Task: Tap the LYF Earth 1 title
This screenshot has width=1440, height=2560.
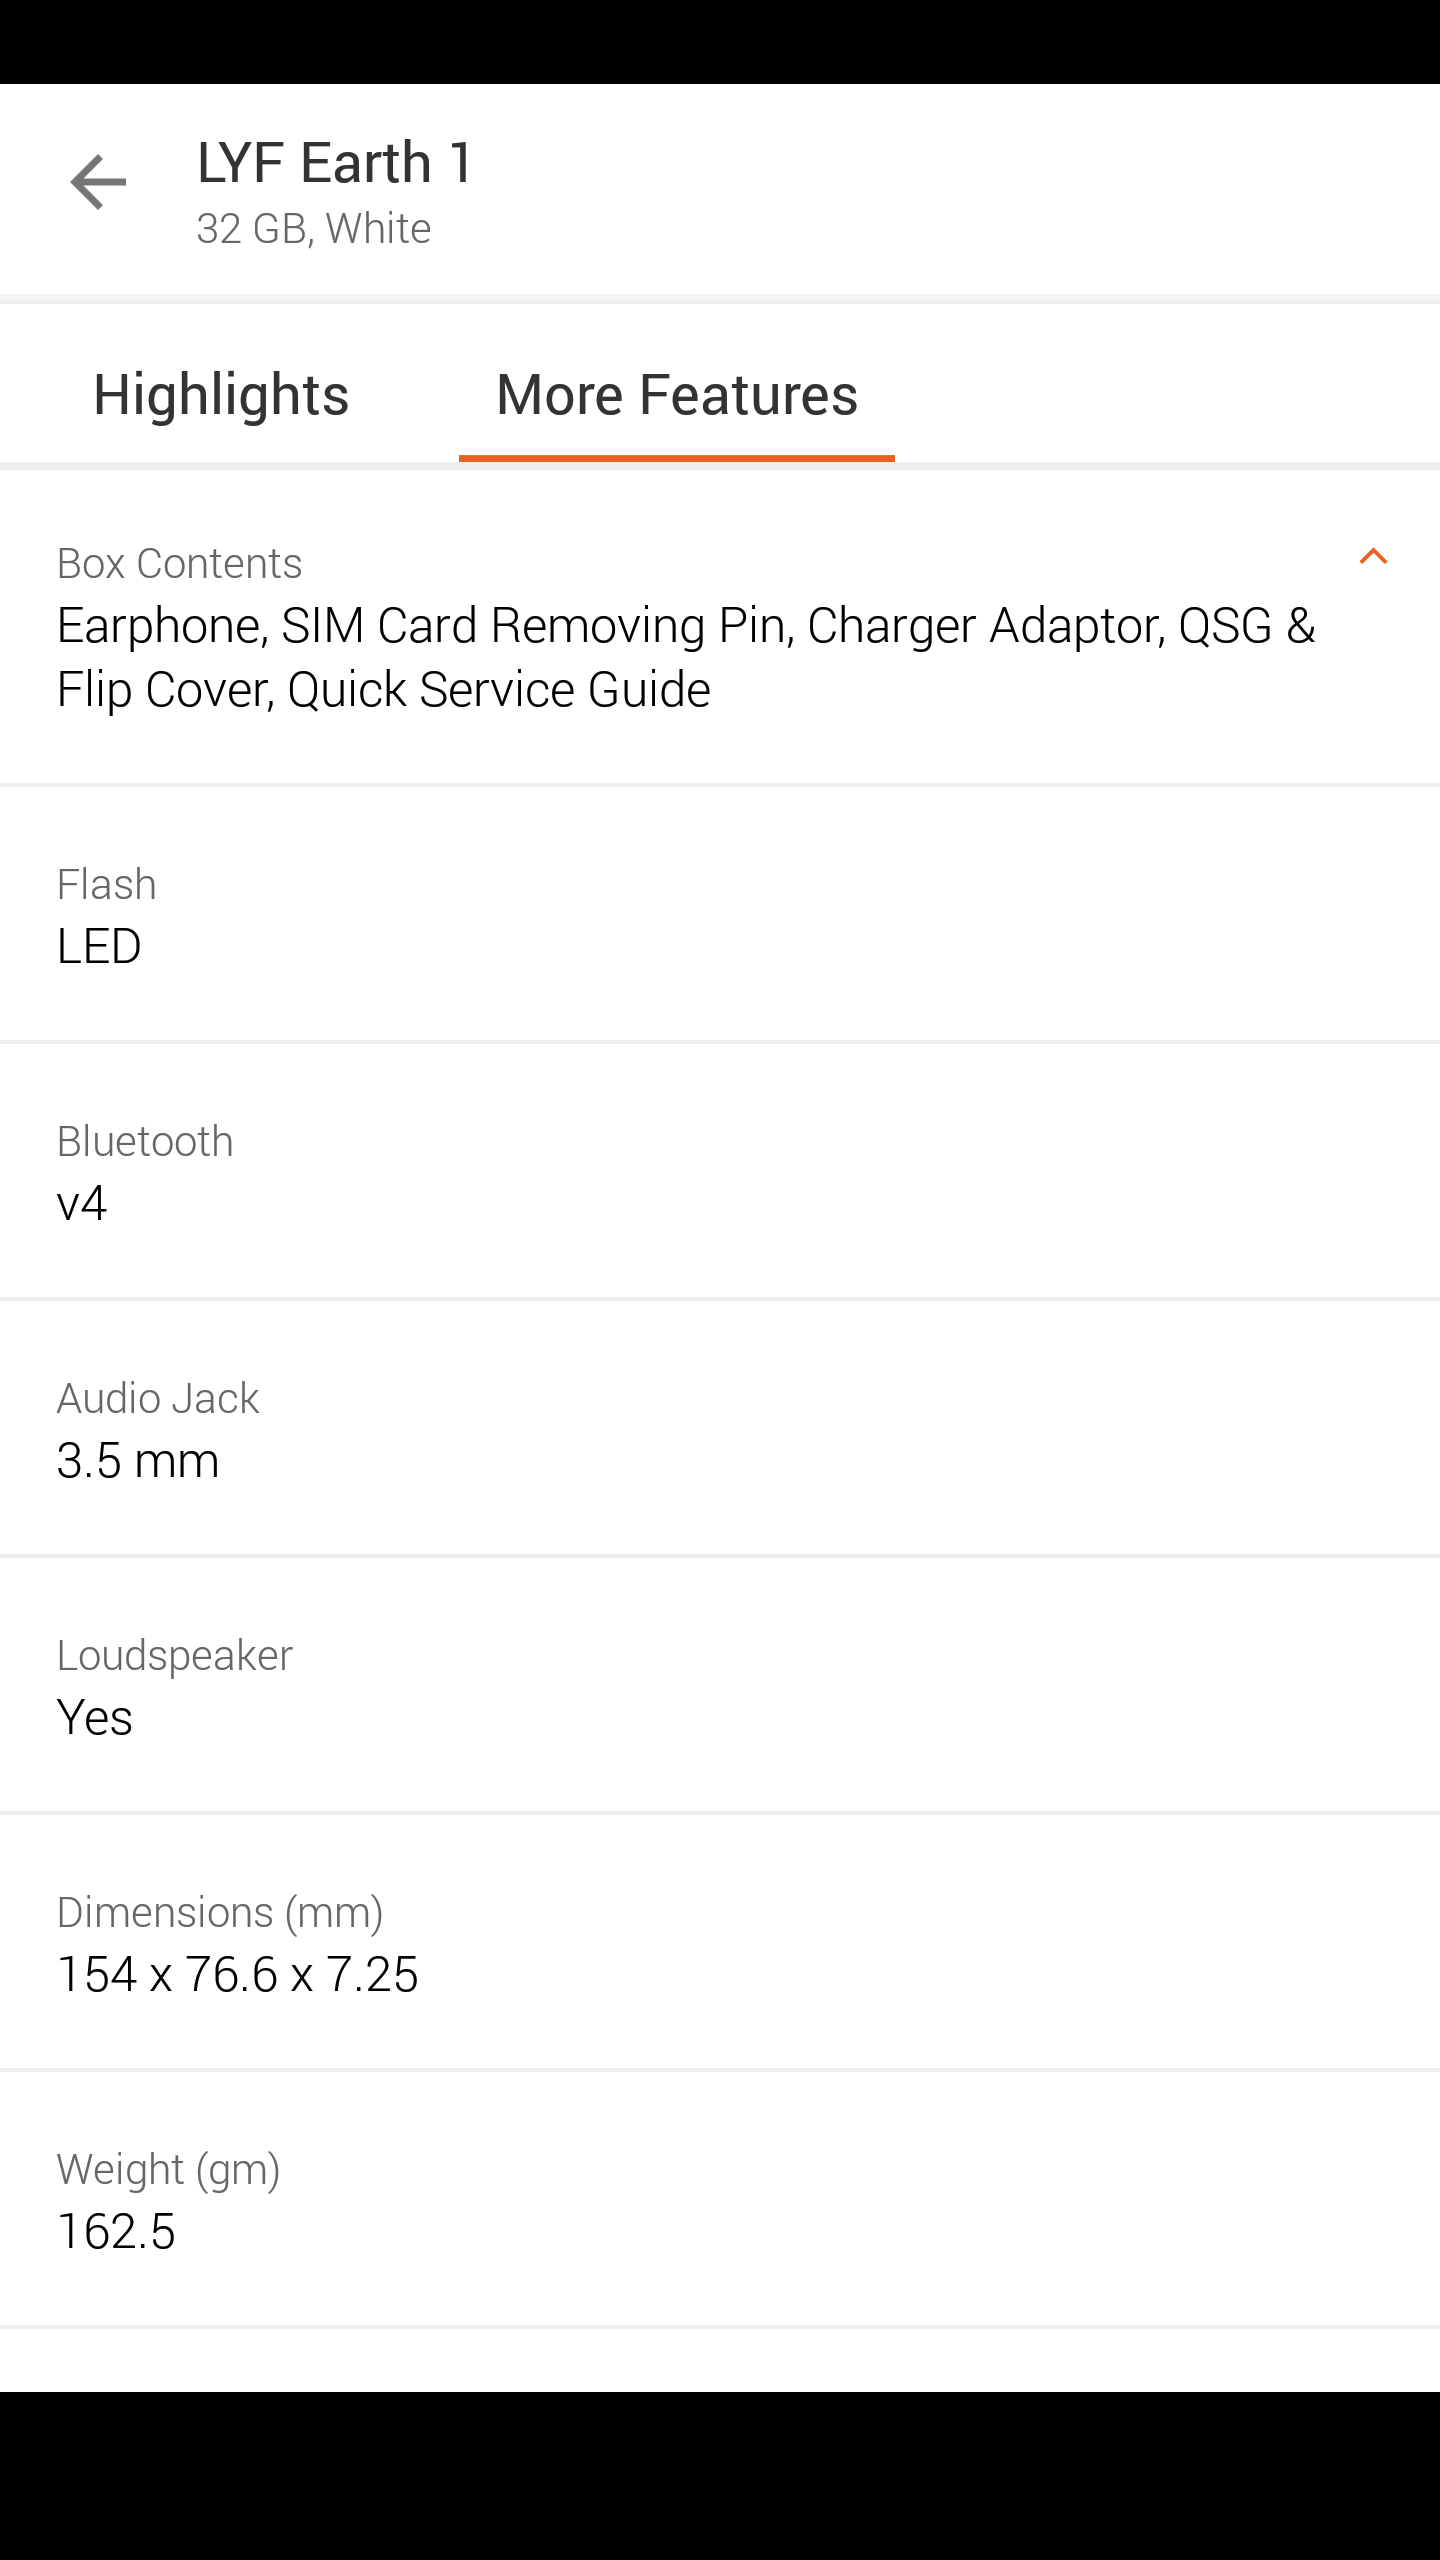Action: tap(335, 162)
